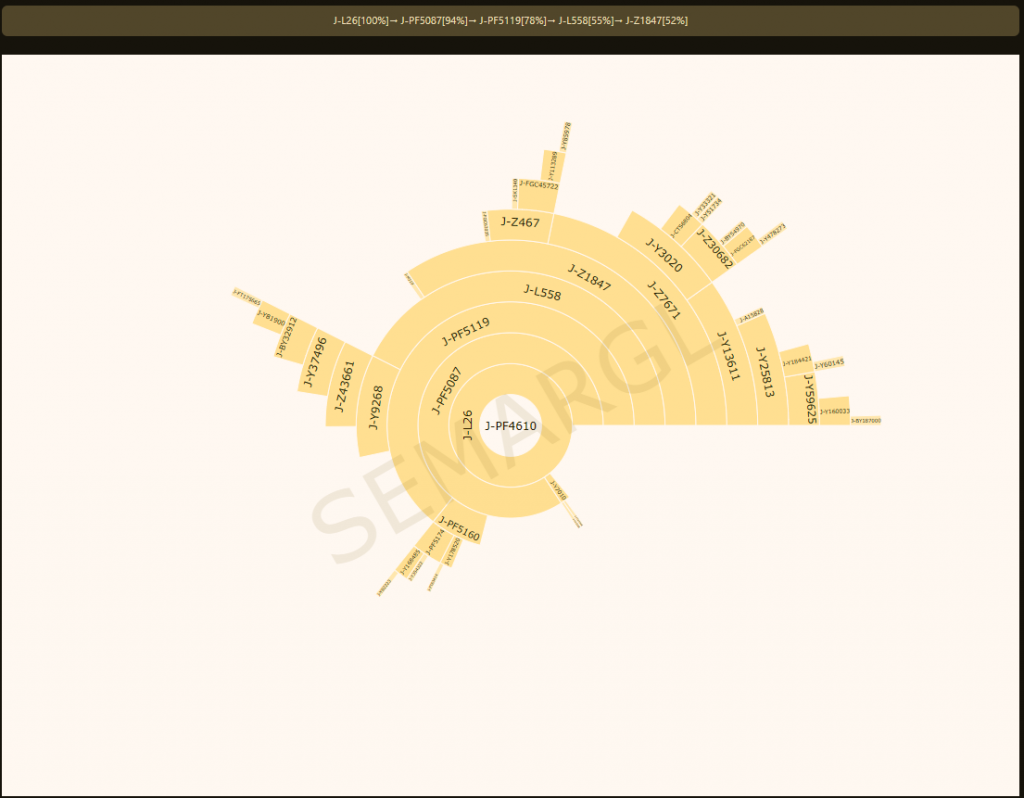Click the J-Z1847 sunburst segment

coord(589,275)
